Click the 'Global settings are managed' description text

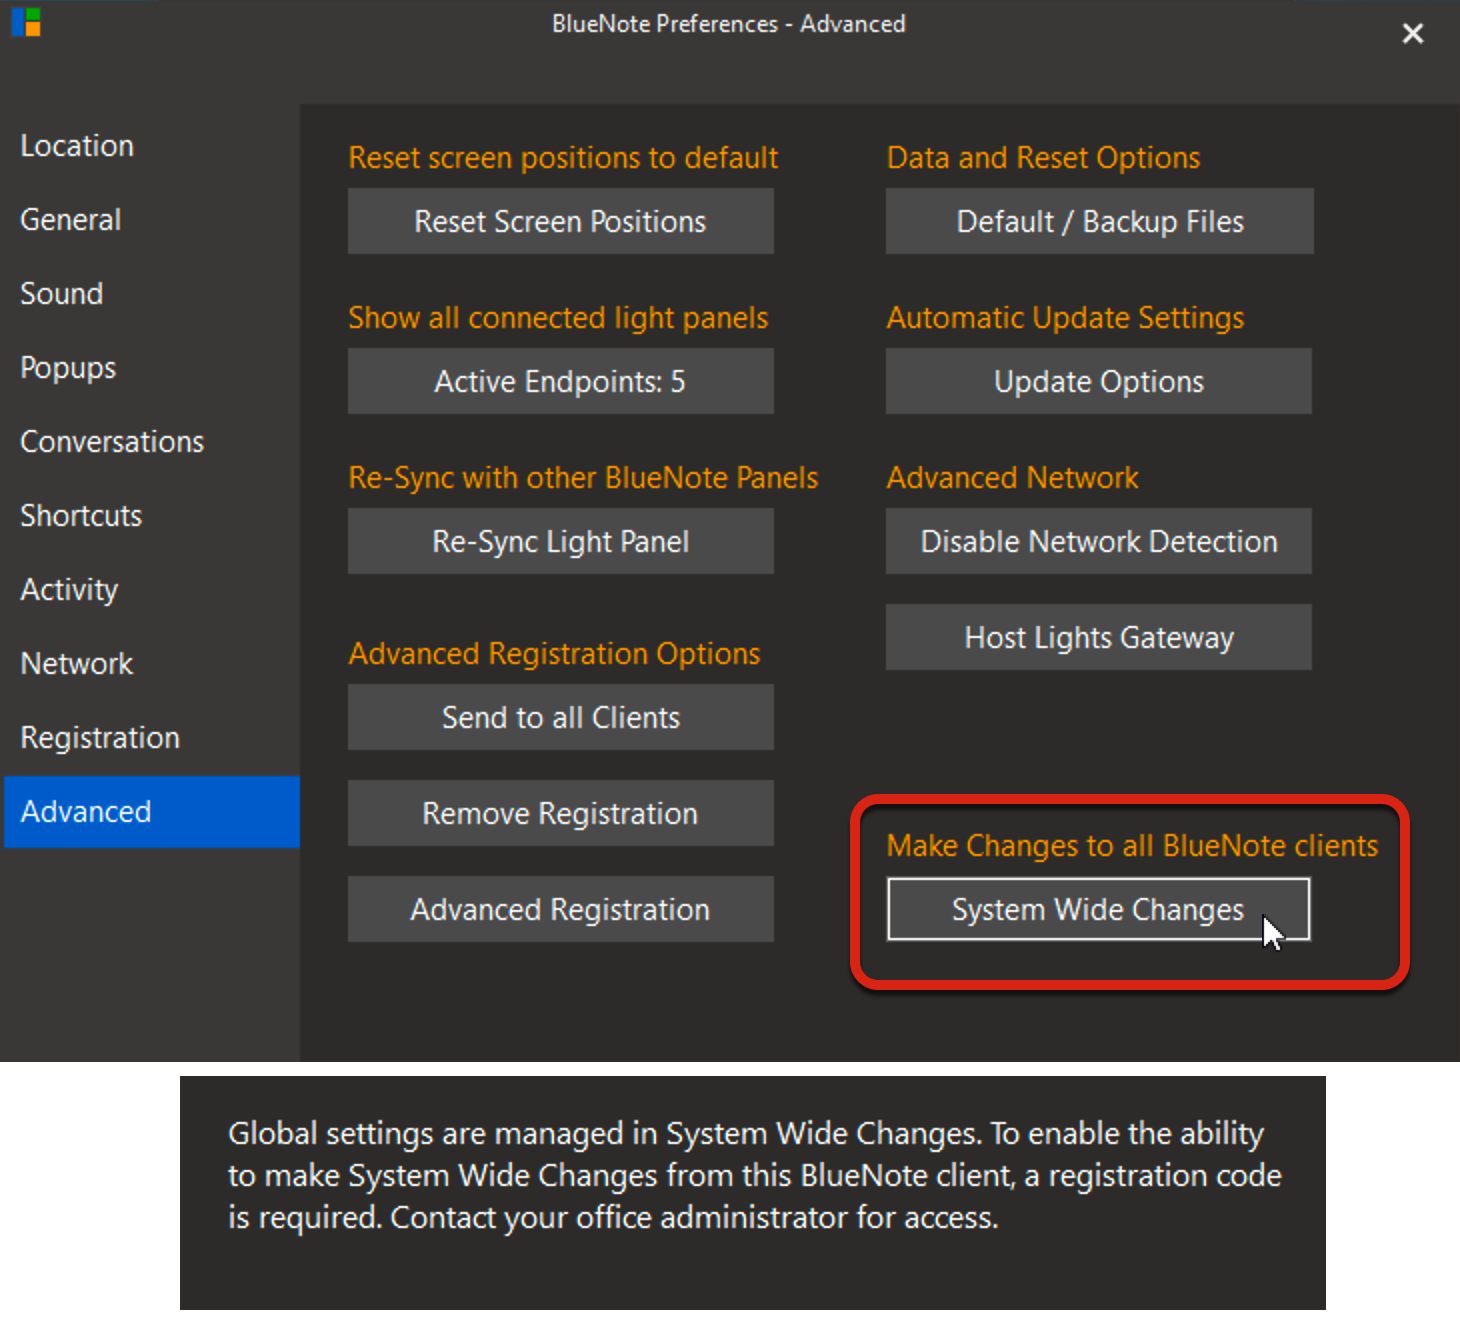755,1175
